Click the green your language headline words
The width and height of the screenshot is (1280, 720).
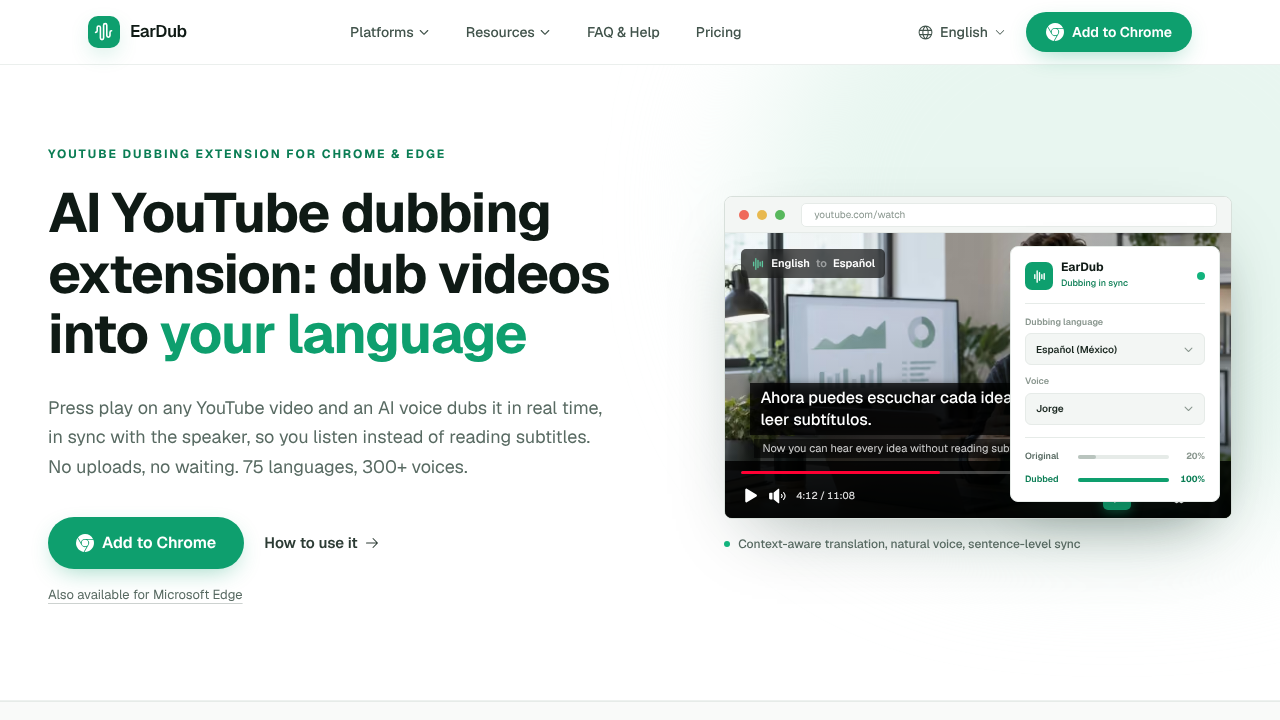click(343, 334)
